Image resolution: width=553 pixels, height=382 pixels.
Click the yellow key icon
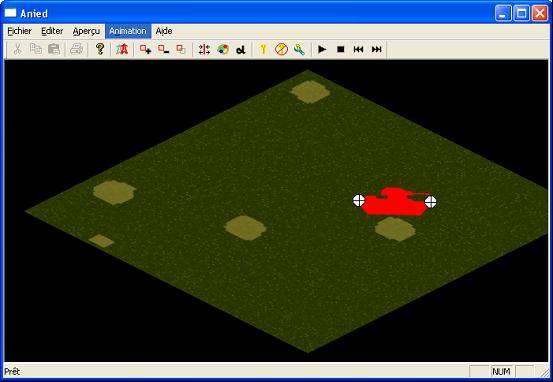263,49
